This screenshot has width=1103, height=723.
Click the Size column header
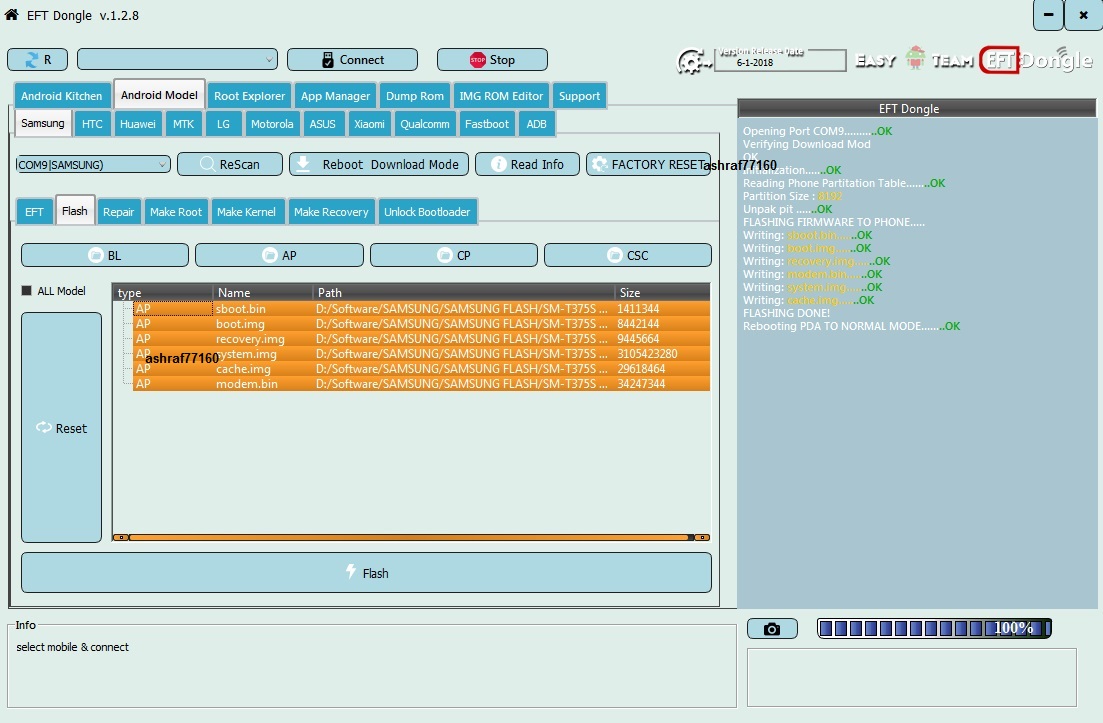tap(661, 293)
